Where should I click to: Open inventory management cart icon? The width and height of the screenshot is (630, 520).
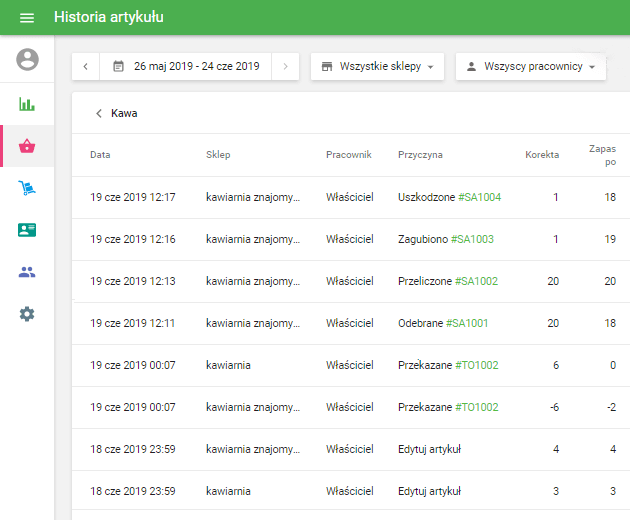click(x=27, y=188)
